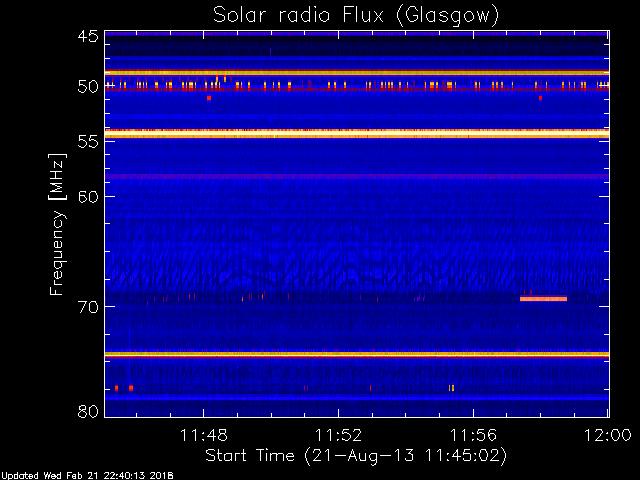Click the bright interference band near 54.5 MHz
Image resolution: width=640 pixels, height=480 pixels.
pyautogui.click(x=357, y=133)
